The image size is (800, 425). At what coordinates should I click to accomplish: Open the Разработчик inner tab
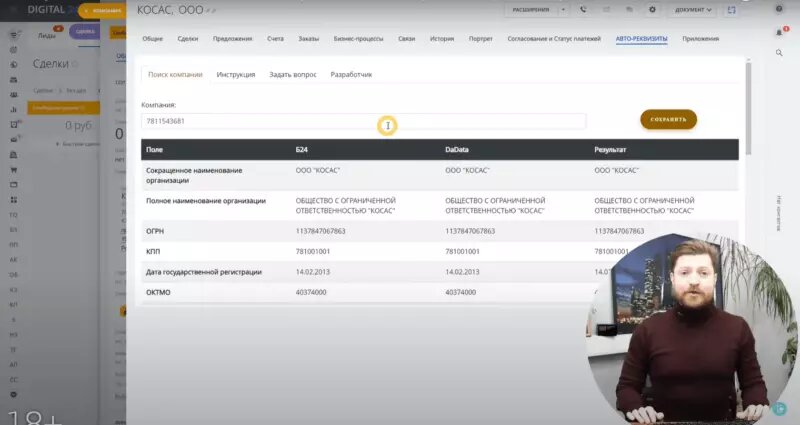click(x=351, y=74)
